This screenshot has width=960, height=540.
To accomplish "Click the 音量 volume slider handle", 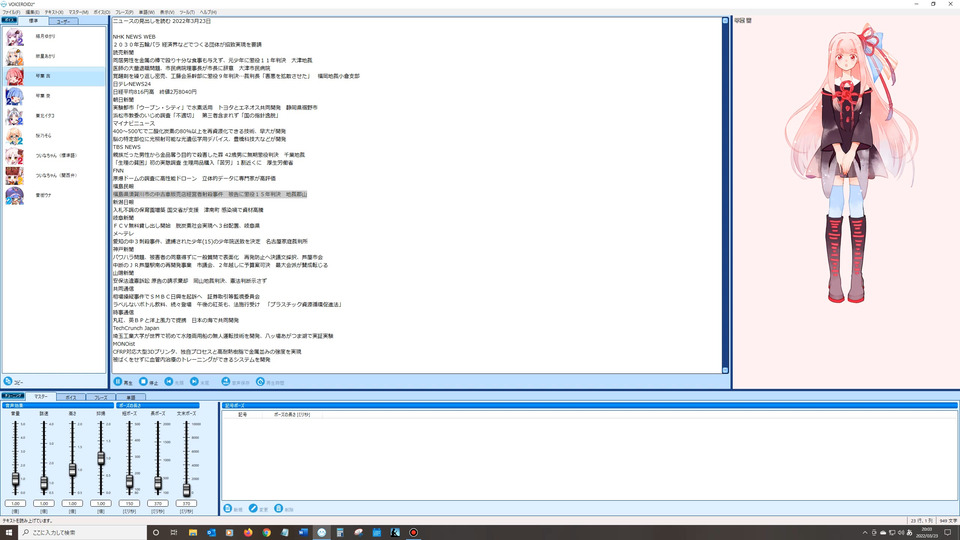I will 15,479.
